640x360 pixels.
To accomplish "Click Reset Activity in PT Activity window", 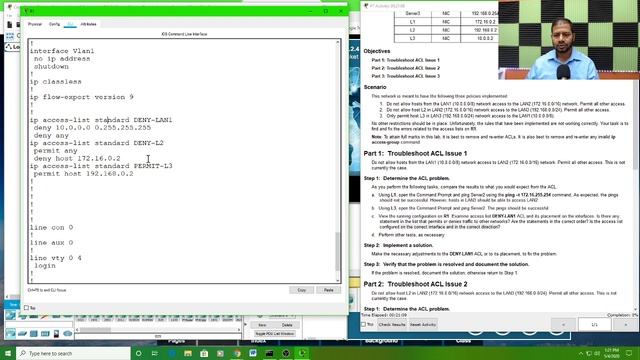I will click(x=423, y=324).
